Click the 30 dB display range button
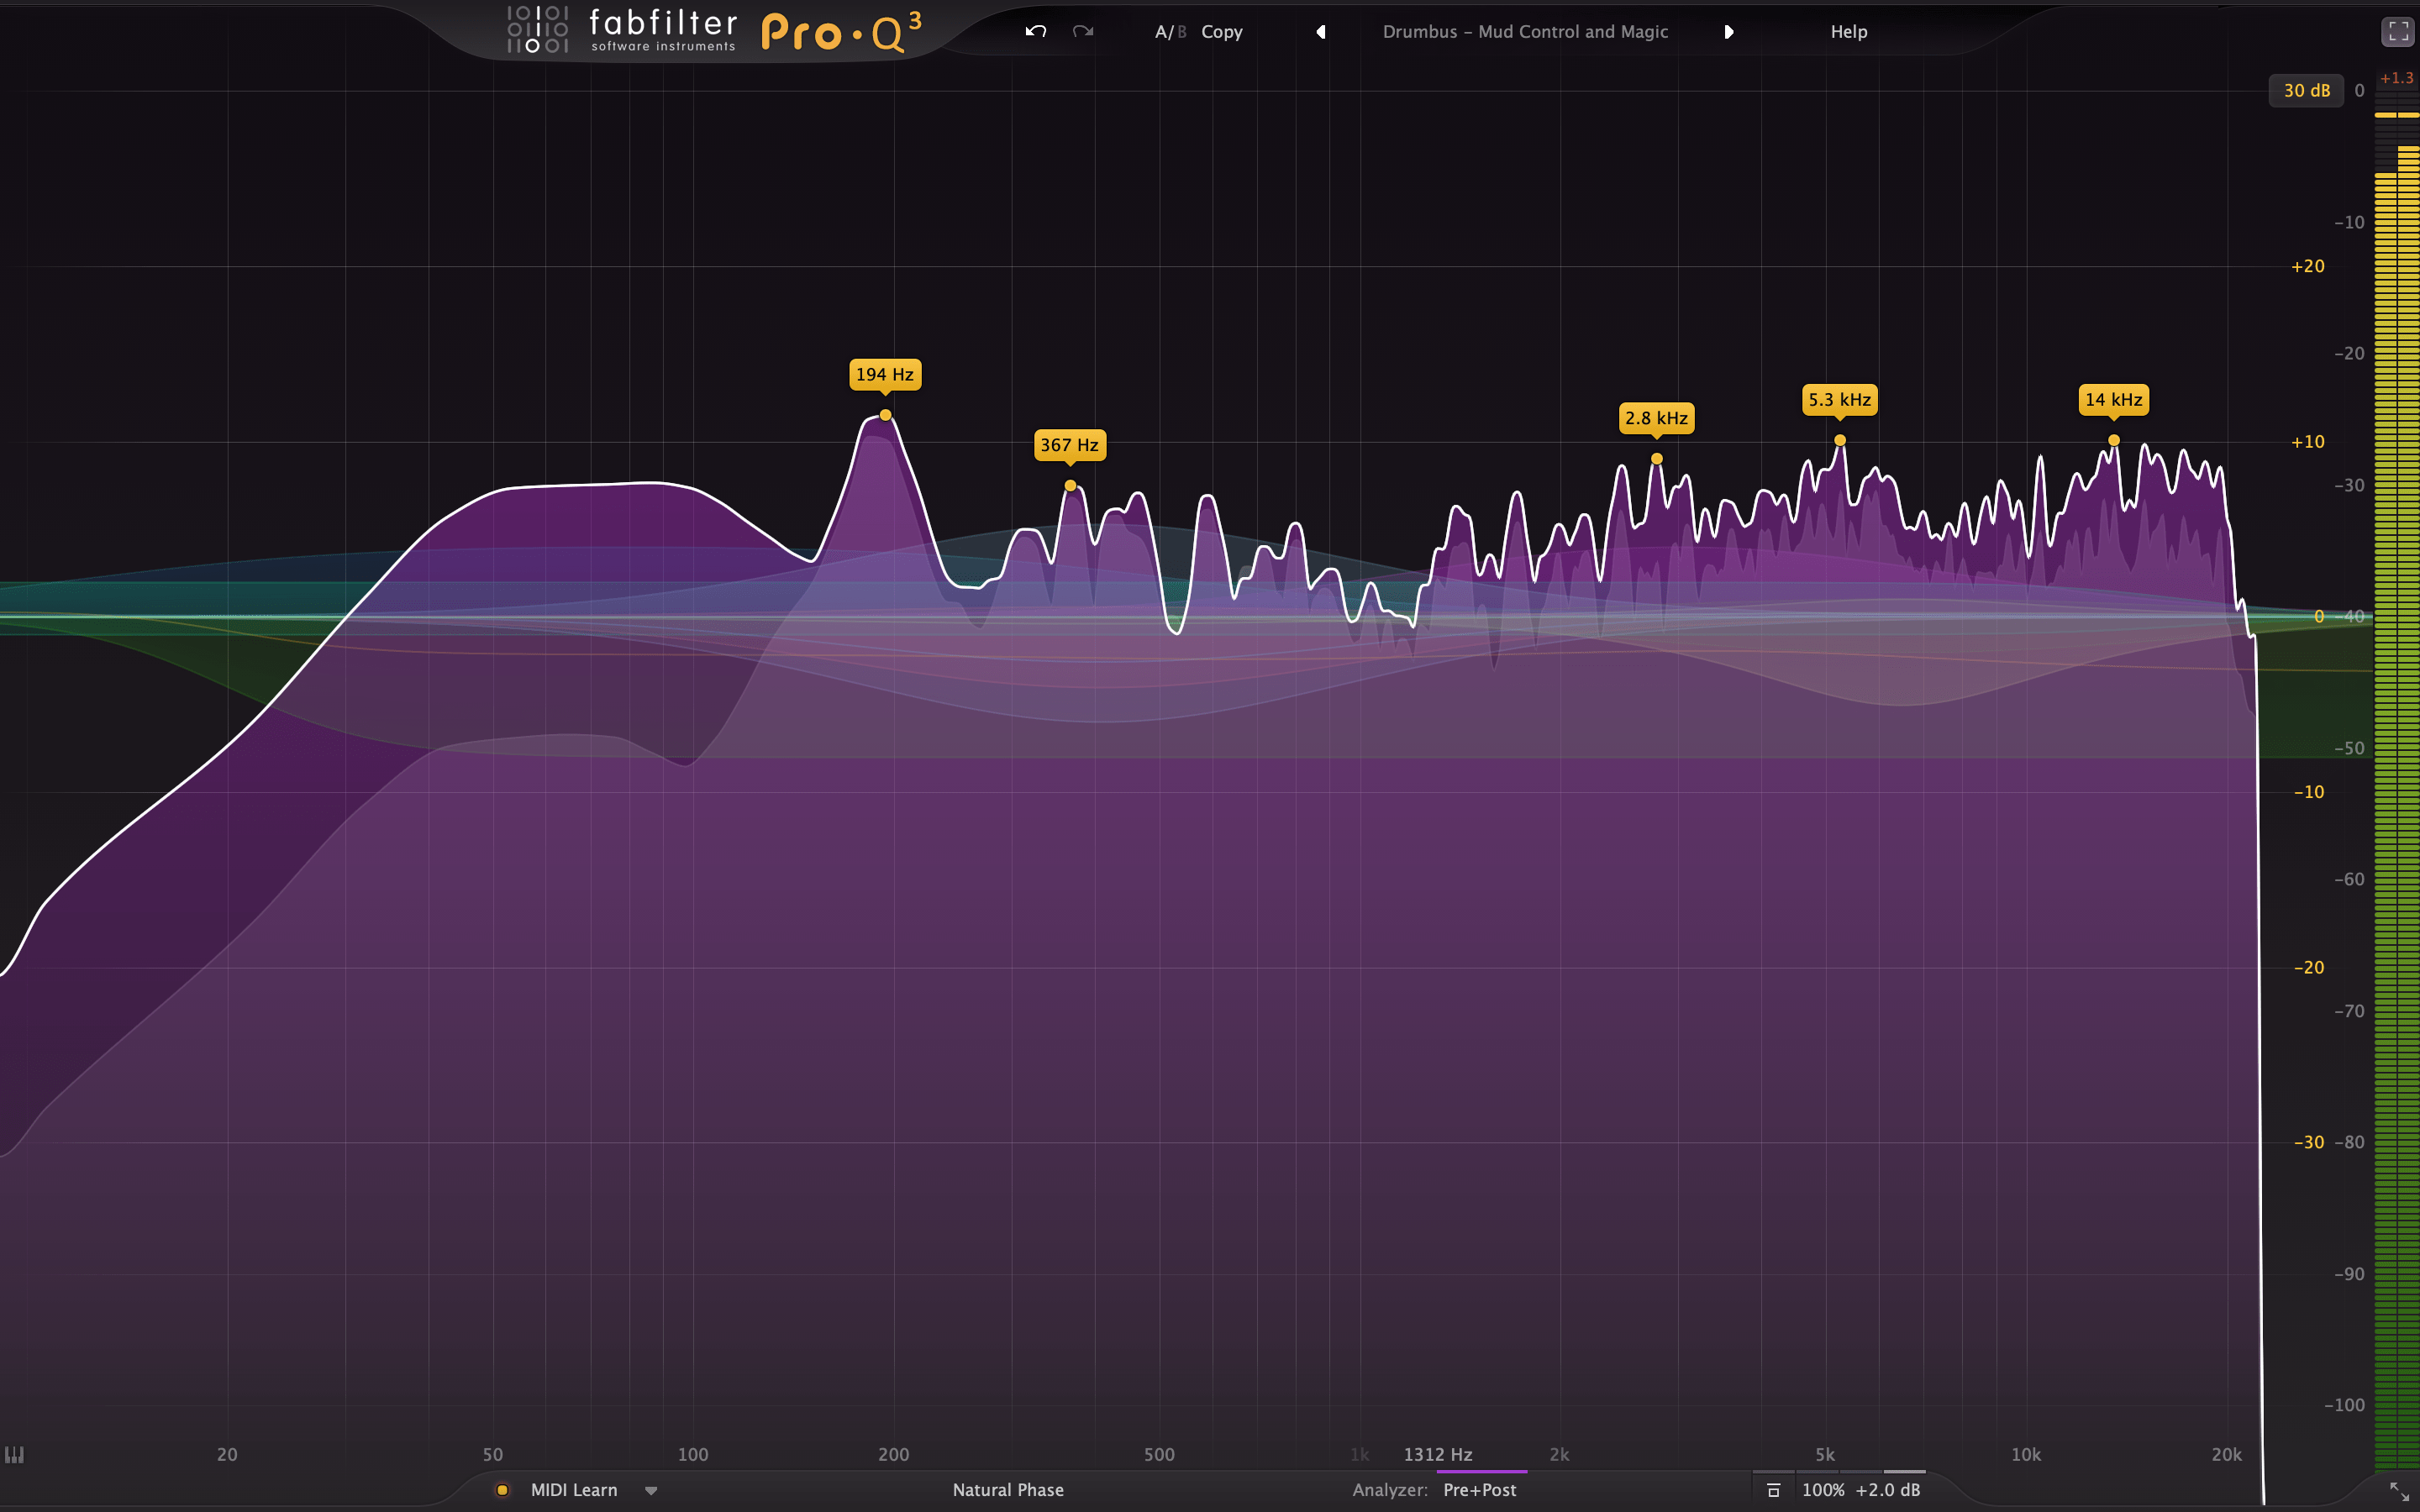 coord(2306,90)
